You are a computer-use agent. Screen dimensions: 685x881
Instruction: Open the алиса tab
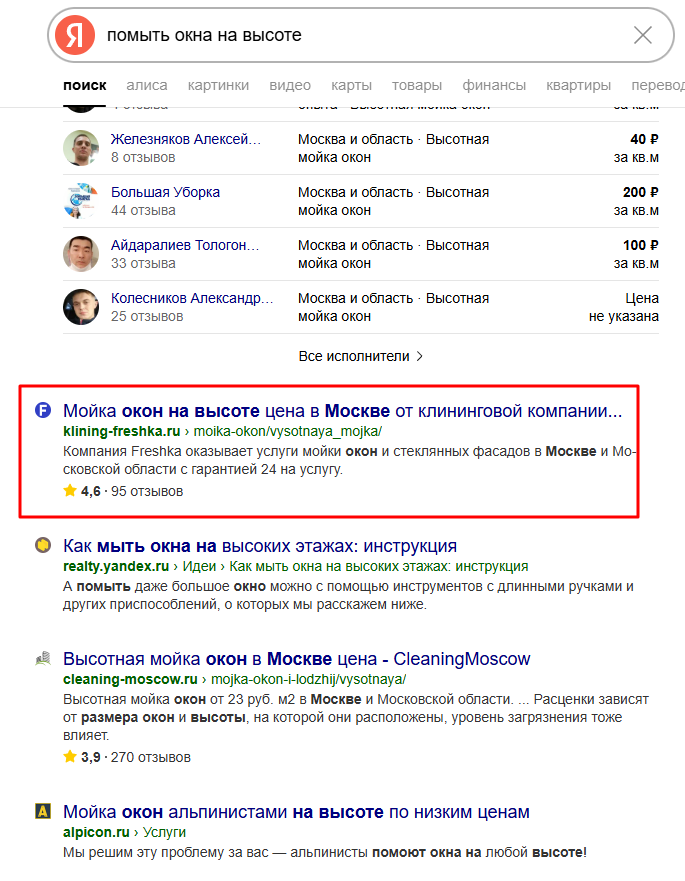coord(147,85)
